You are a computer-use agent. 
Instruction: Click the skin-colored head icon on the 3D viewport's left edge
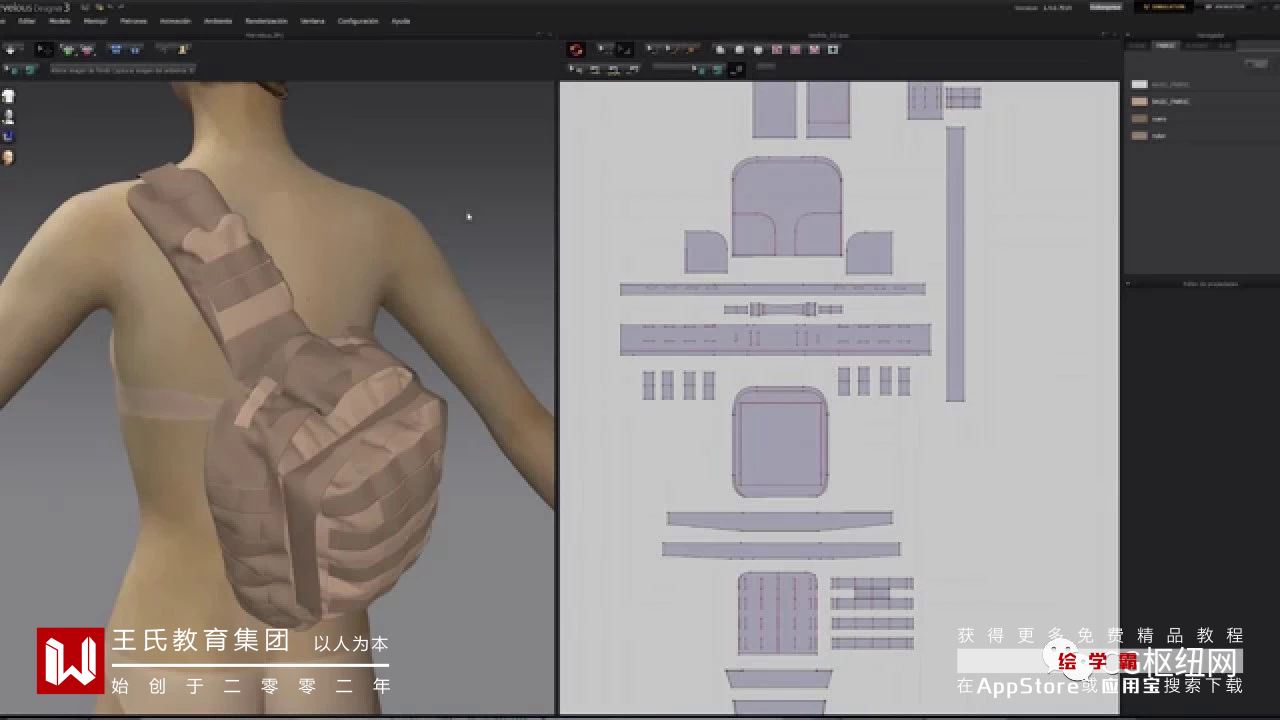[x=8, y=157]
